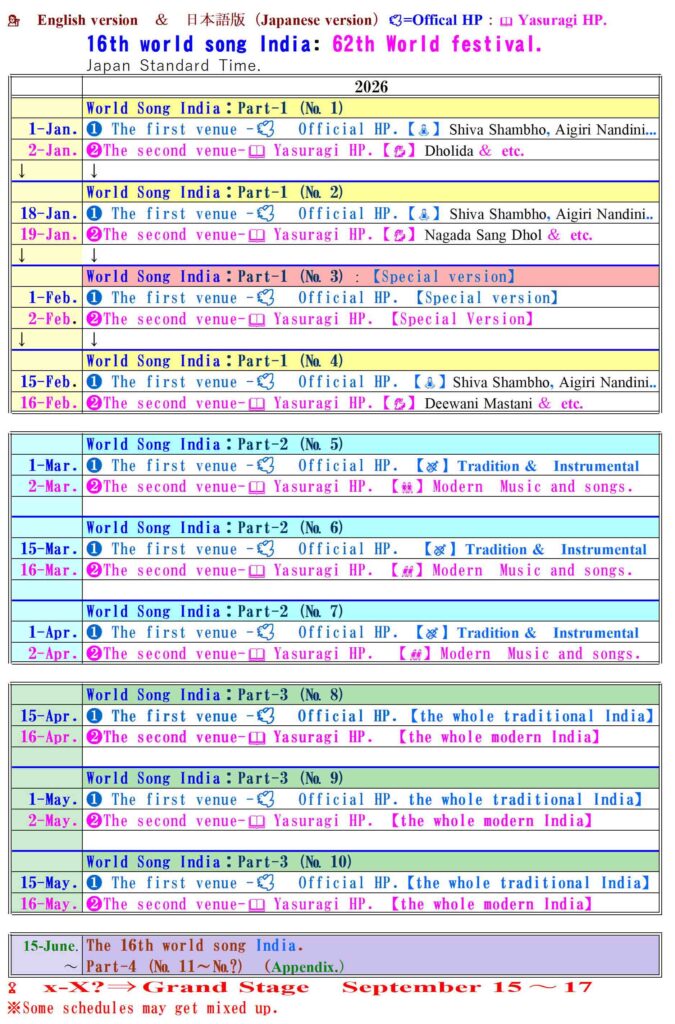Click the pointing hand icon in 1-Jan. row
Image resolution: width=675 pixels, height=1024 pixels.
pos(265,129)
